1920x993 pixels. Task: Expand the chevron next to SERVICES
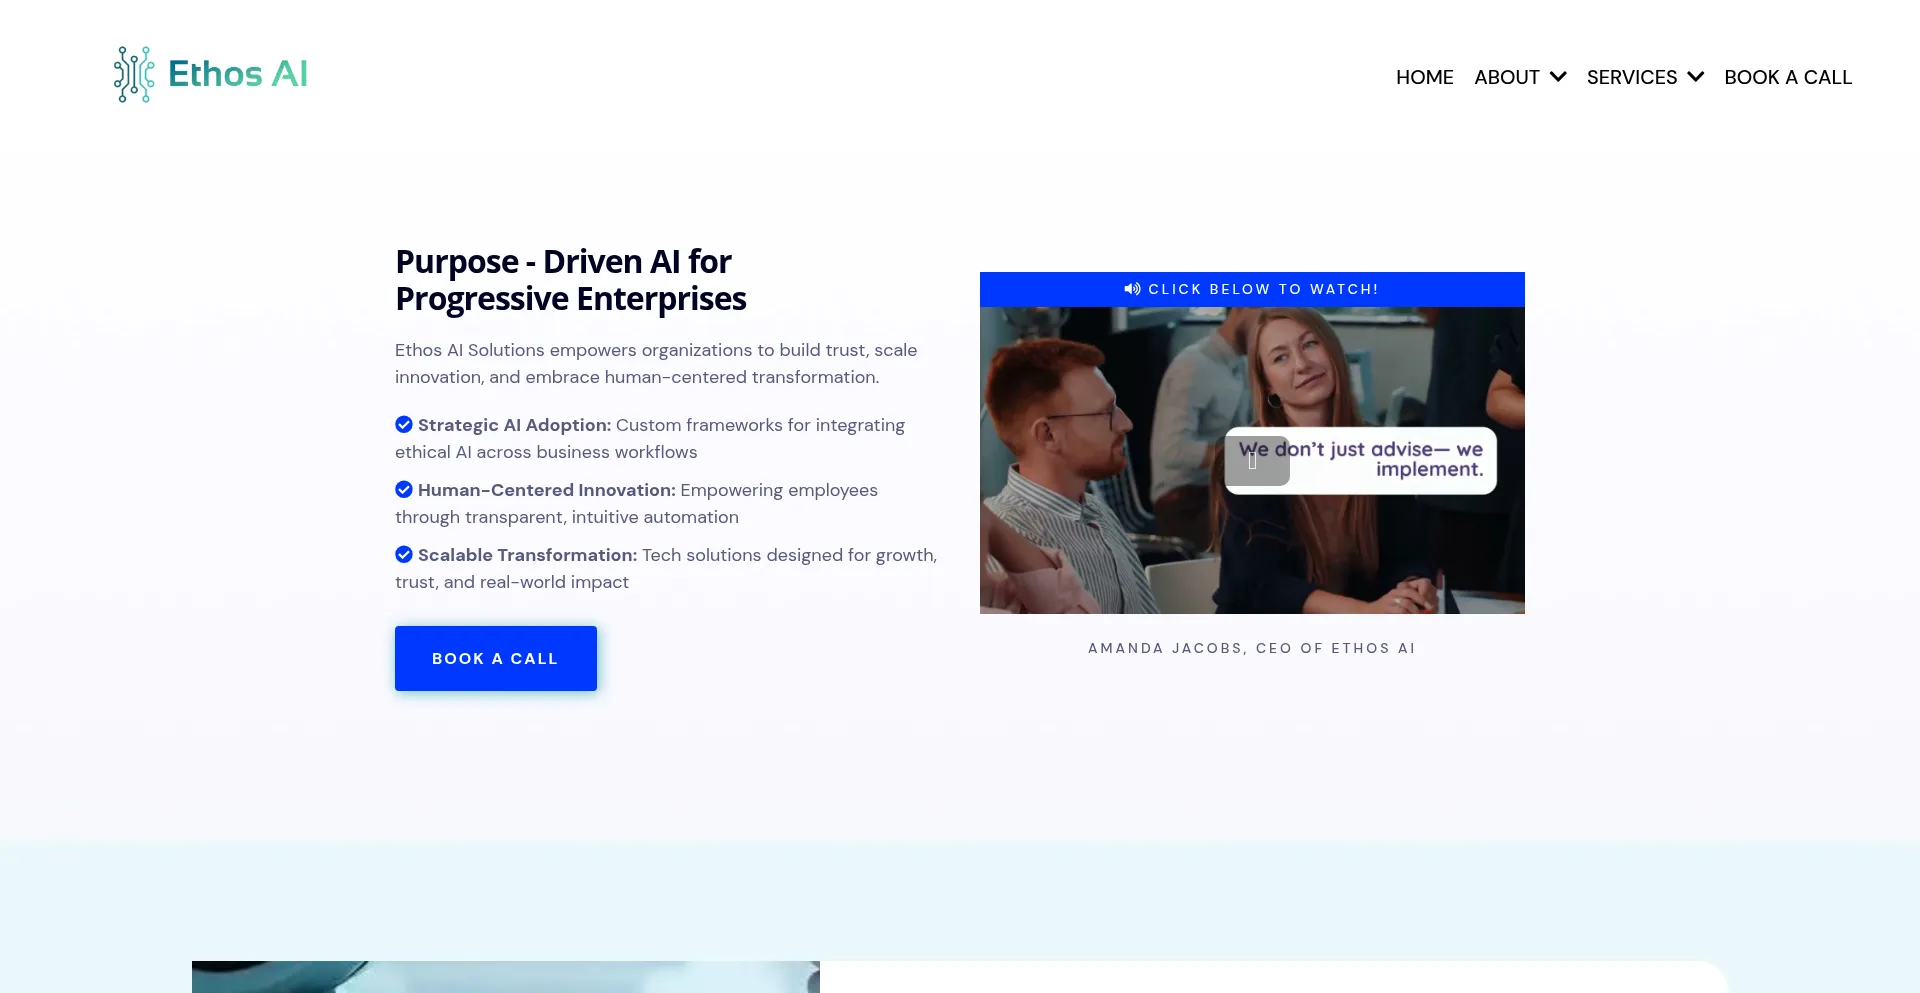pyautogui.click(x=1696, y=77)
